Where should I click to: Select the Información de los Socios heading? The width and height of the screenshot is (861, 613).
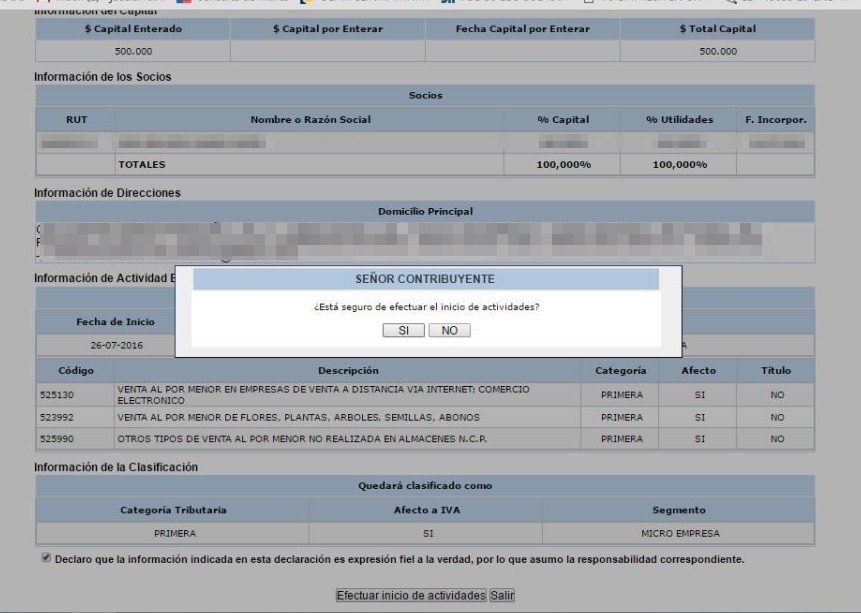[x=103, y=77]
